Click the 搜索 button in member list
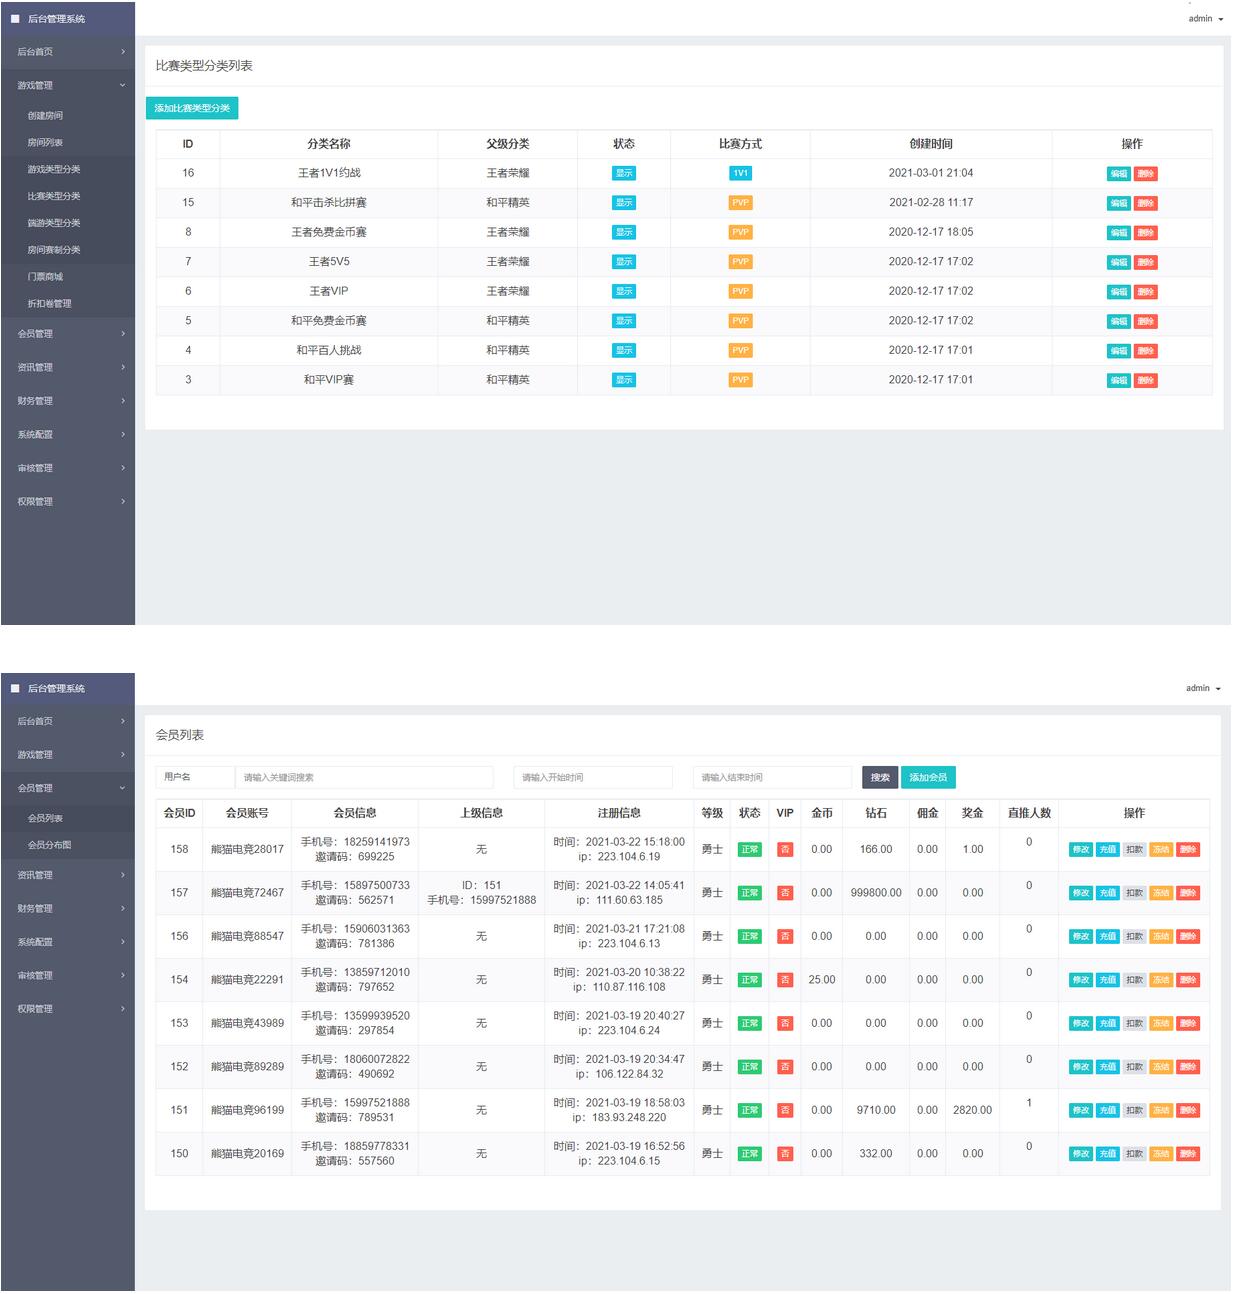Viewport: 1233px width, 1294px height. pos(880,777)
